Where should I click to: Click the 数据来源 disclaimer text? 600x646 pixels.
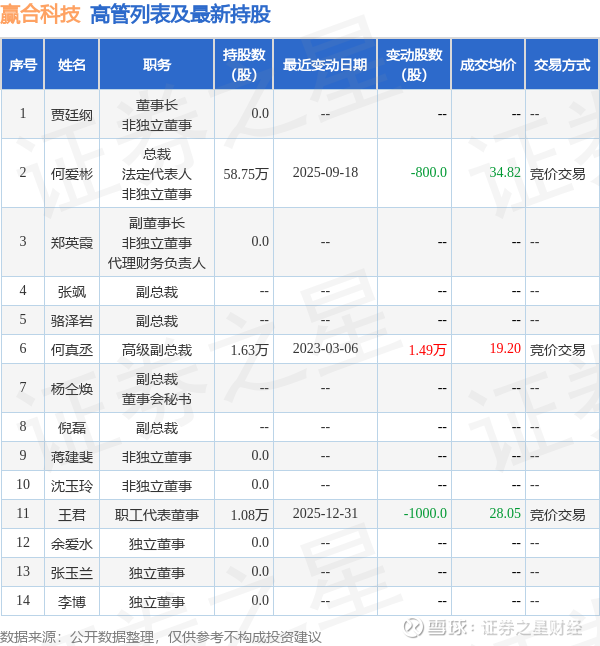160,637
